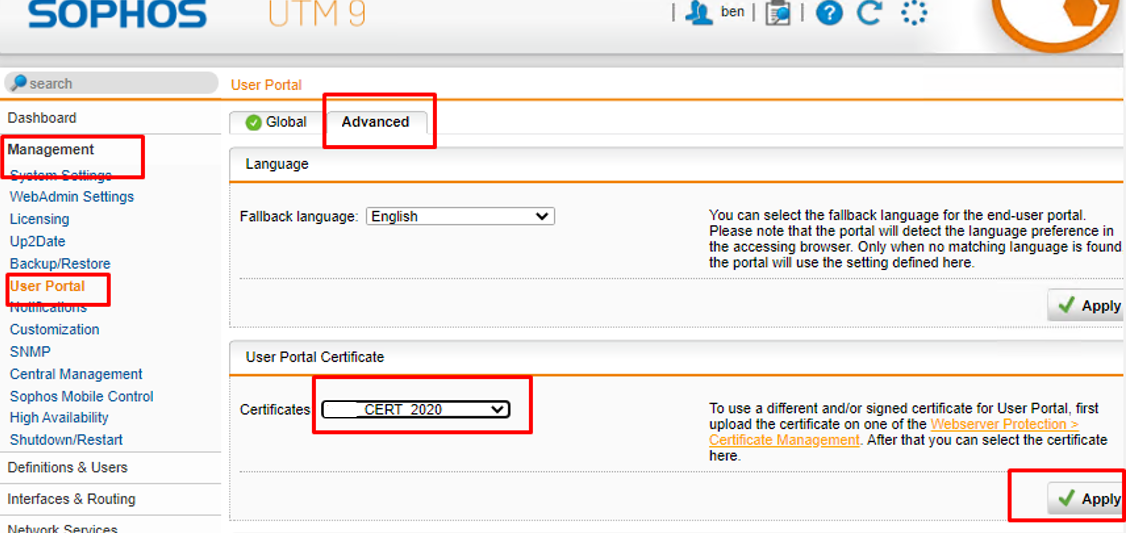Apply the Language settings
Screen dimensions: 1129x533
point(1087,305)
